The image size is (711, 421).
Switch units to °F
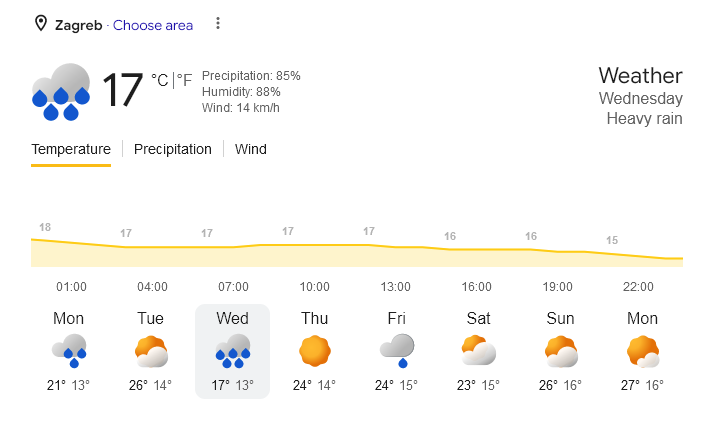click(184, 80)
